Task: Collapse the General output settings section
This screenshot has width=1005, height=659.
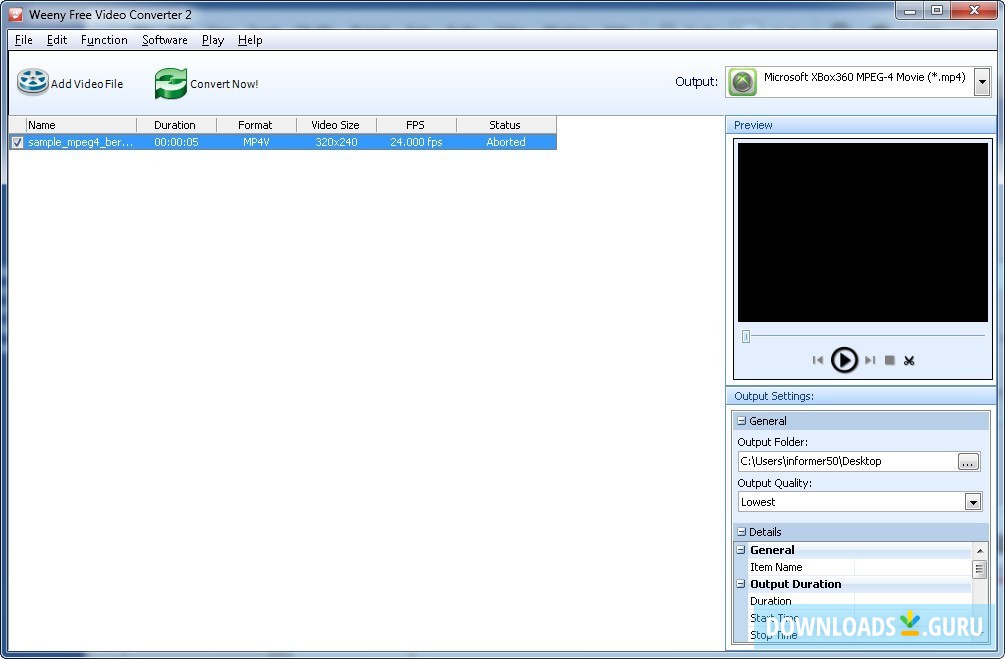Action: pos(742,421)
